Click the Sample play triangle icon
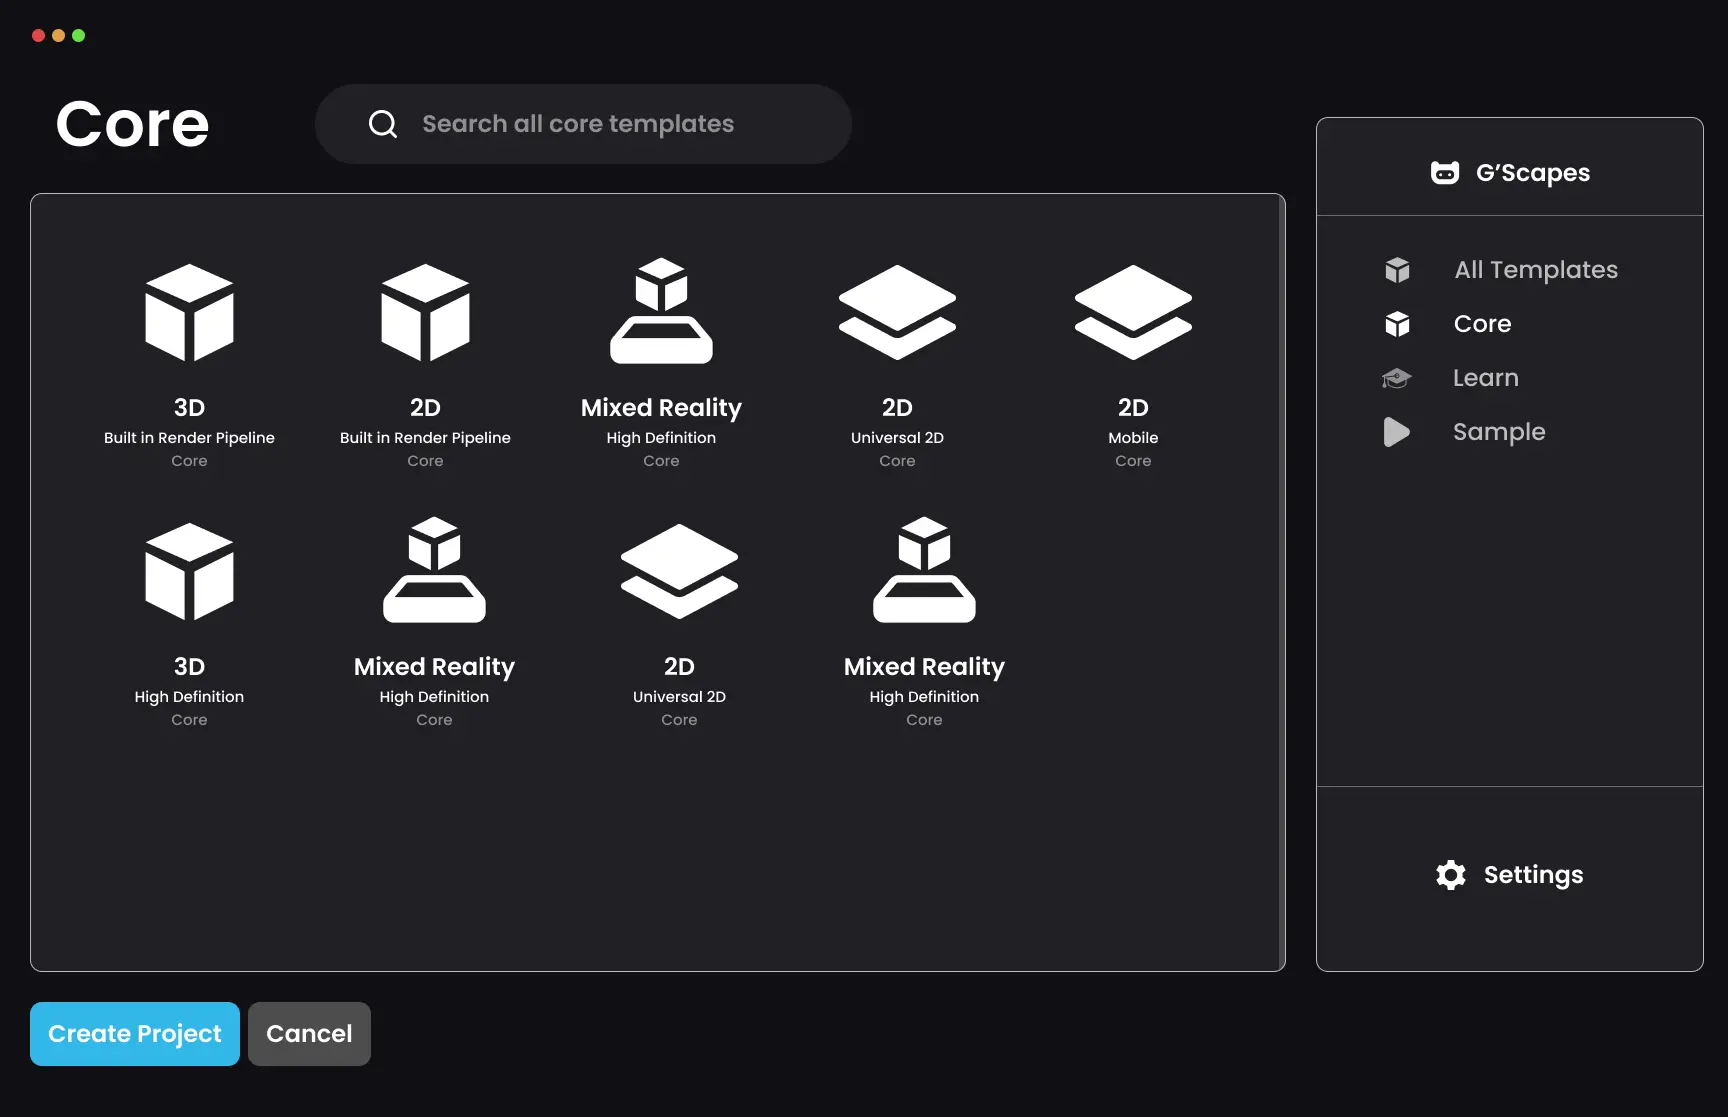This screenshot has height=1117, width=1728. (1397, 432)
